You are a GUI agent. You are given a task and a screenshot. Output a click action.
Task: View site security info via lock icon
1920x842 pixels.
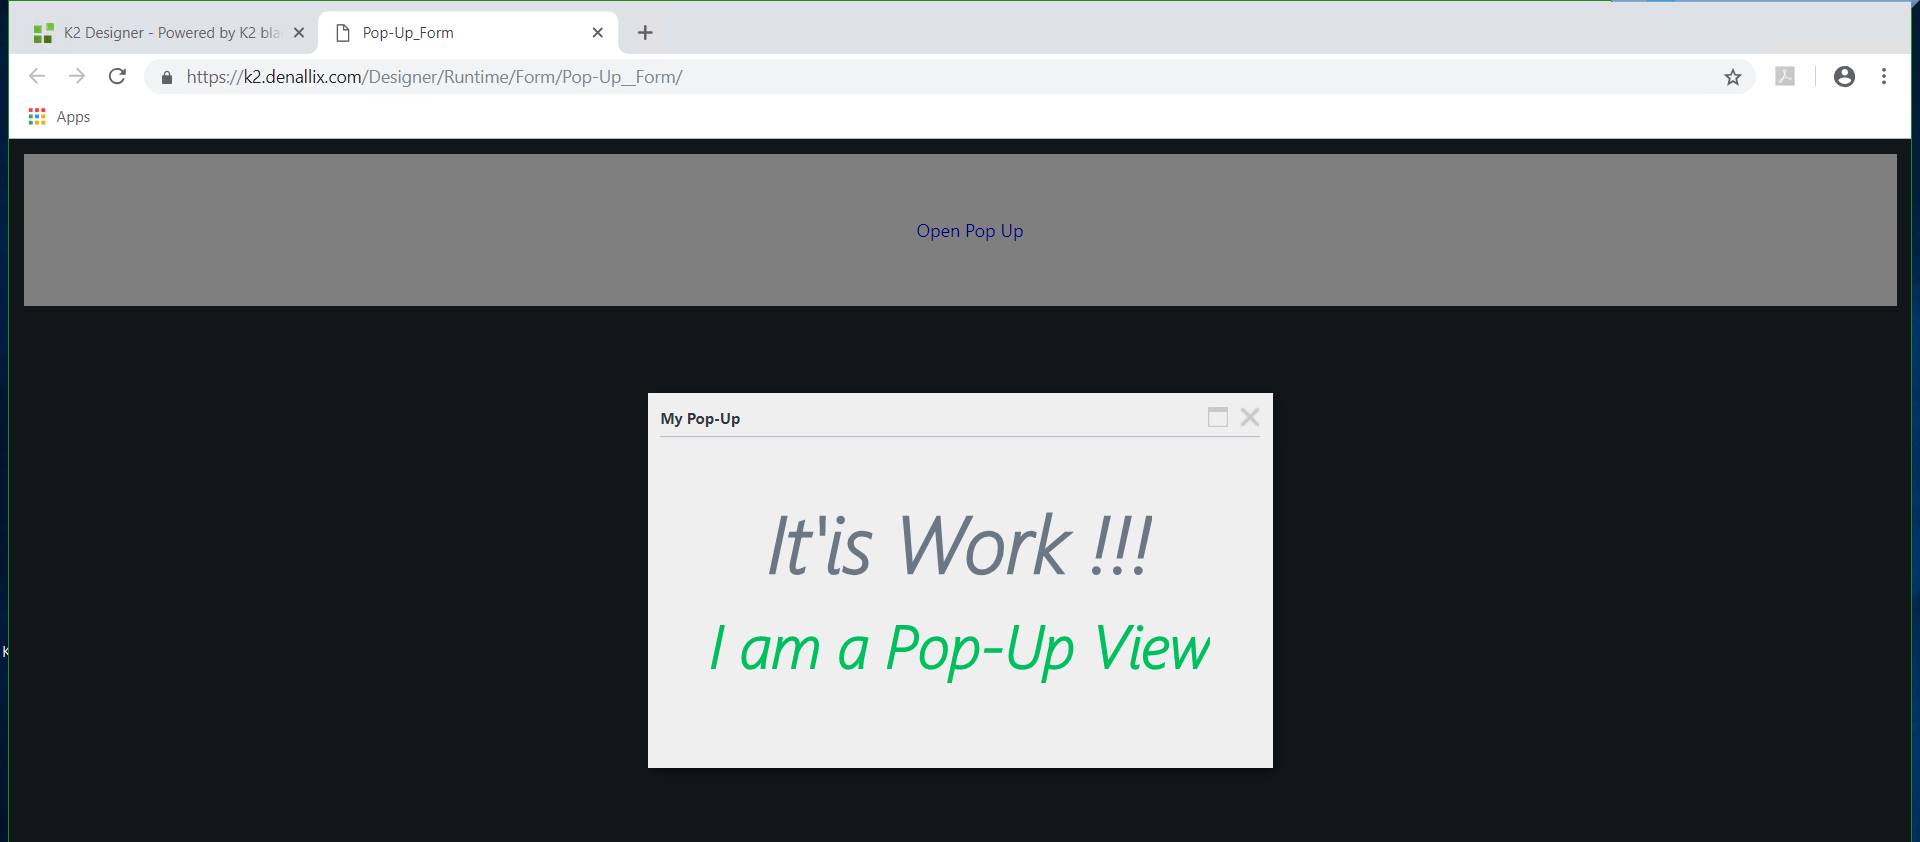tap(167, 77)
